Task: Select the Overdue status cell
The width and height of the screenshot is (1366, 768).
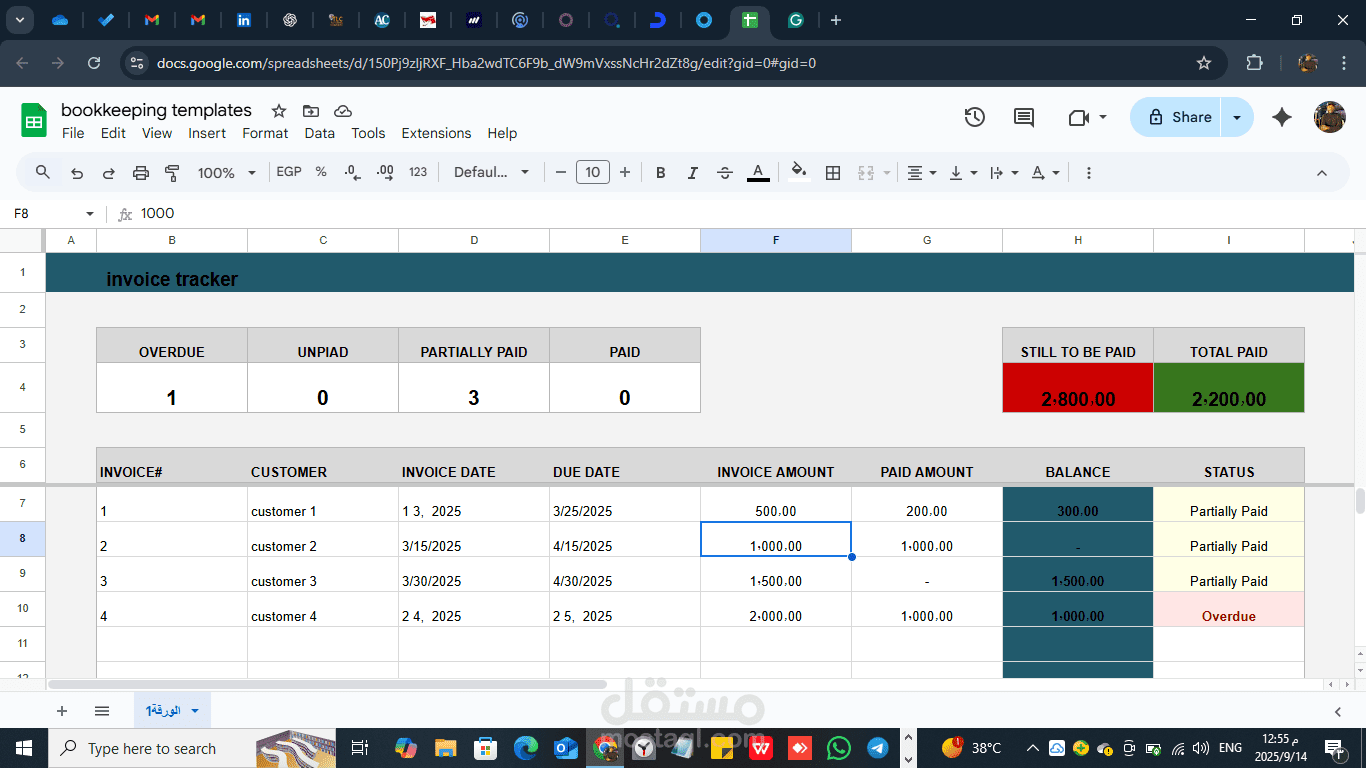Action: point(1229,609)
